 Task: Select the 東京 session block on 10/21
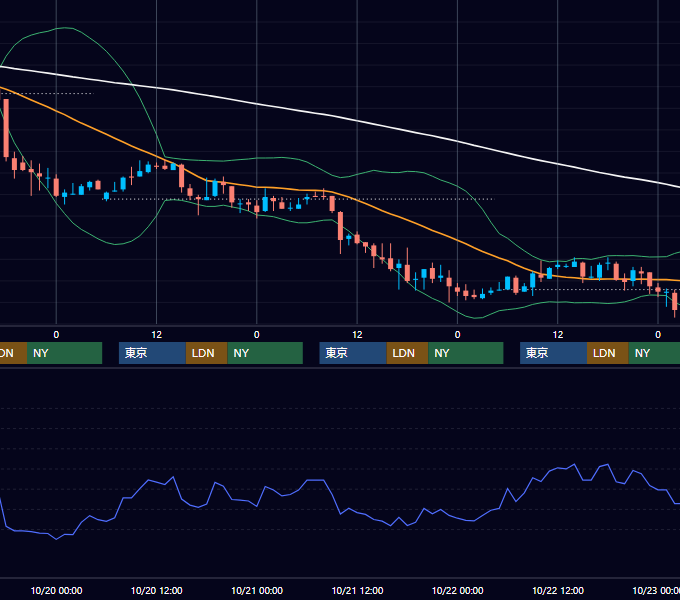point(353,353)
